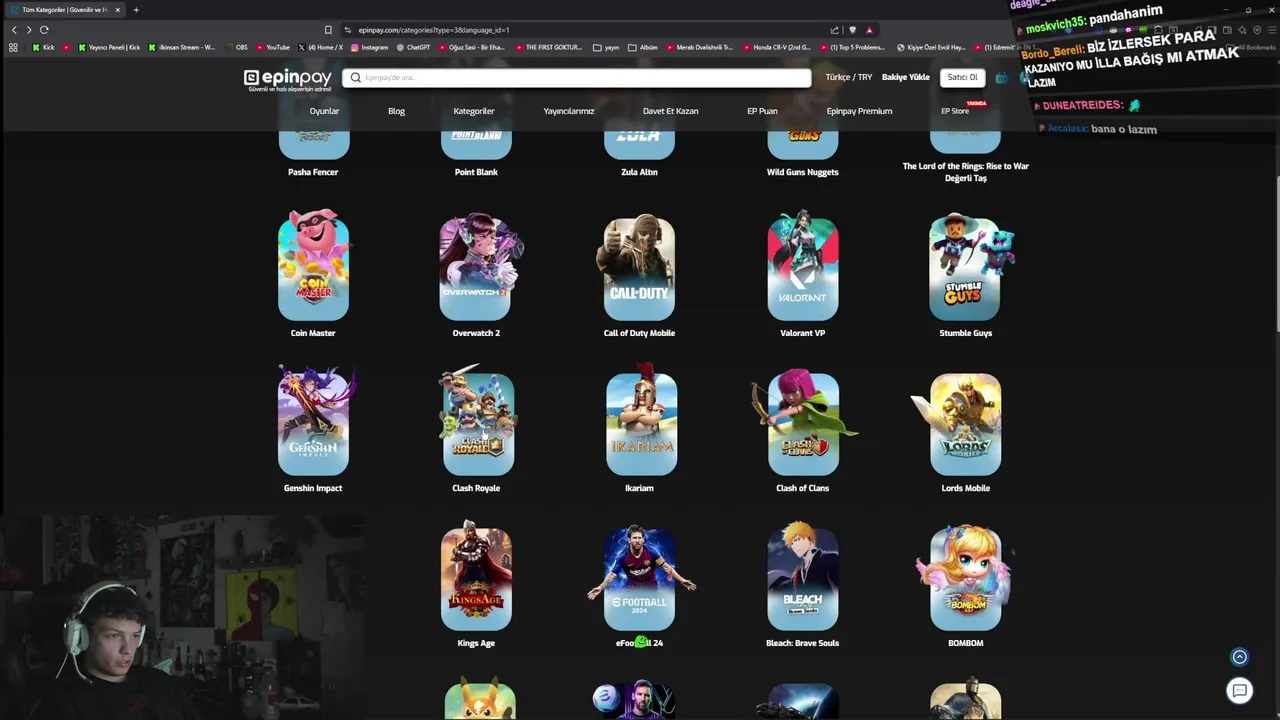
Task: Open the apps grid in bookmarks bar
Action: point(13,47)
